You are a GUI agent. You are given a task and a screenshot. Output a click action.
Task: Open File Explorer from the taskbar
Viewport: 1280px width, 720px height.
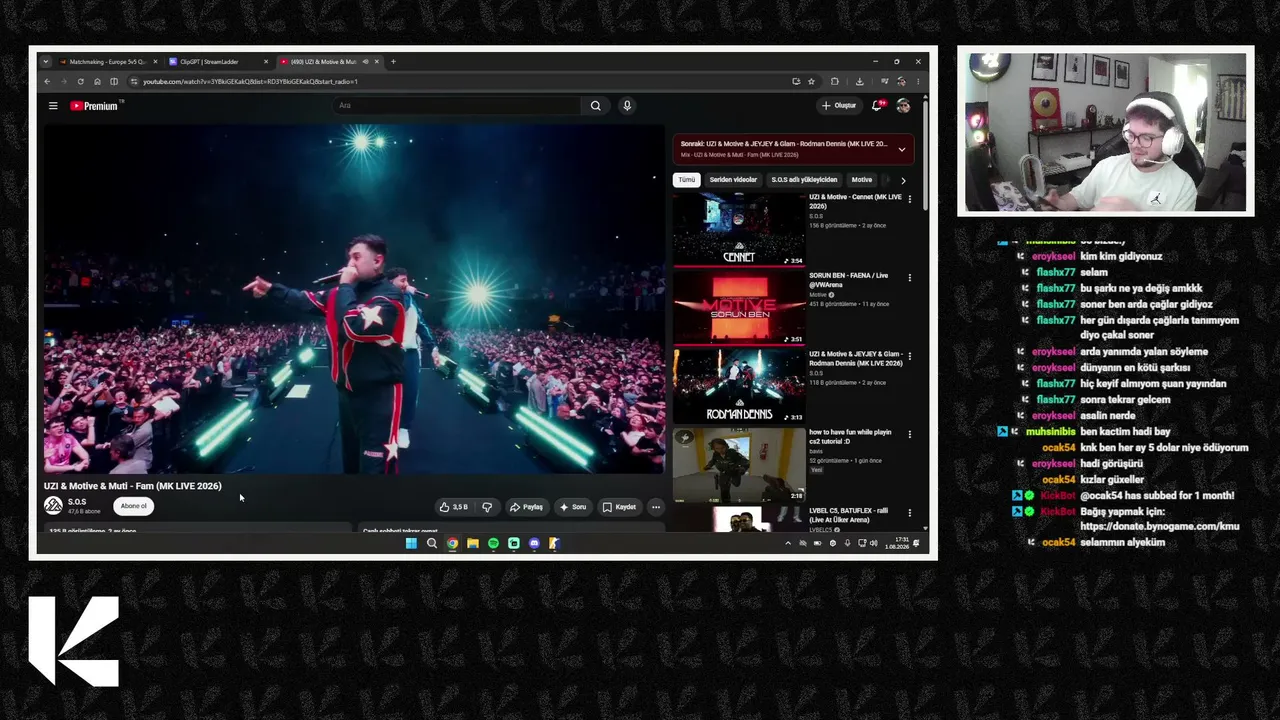point(473,543)
